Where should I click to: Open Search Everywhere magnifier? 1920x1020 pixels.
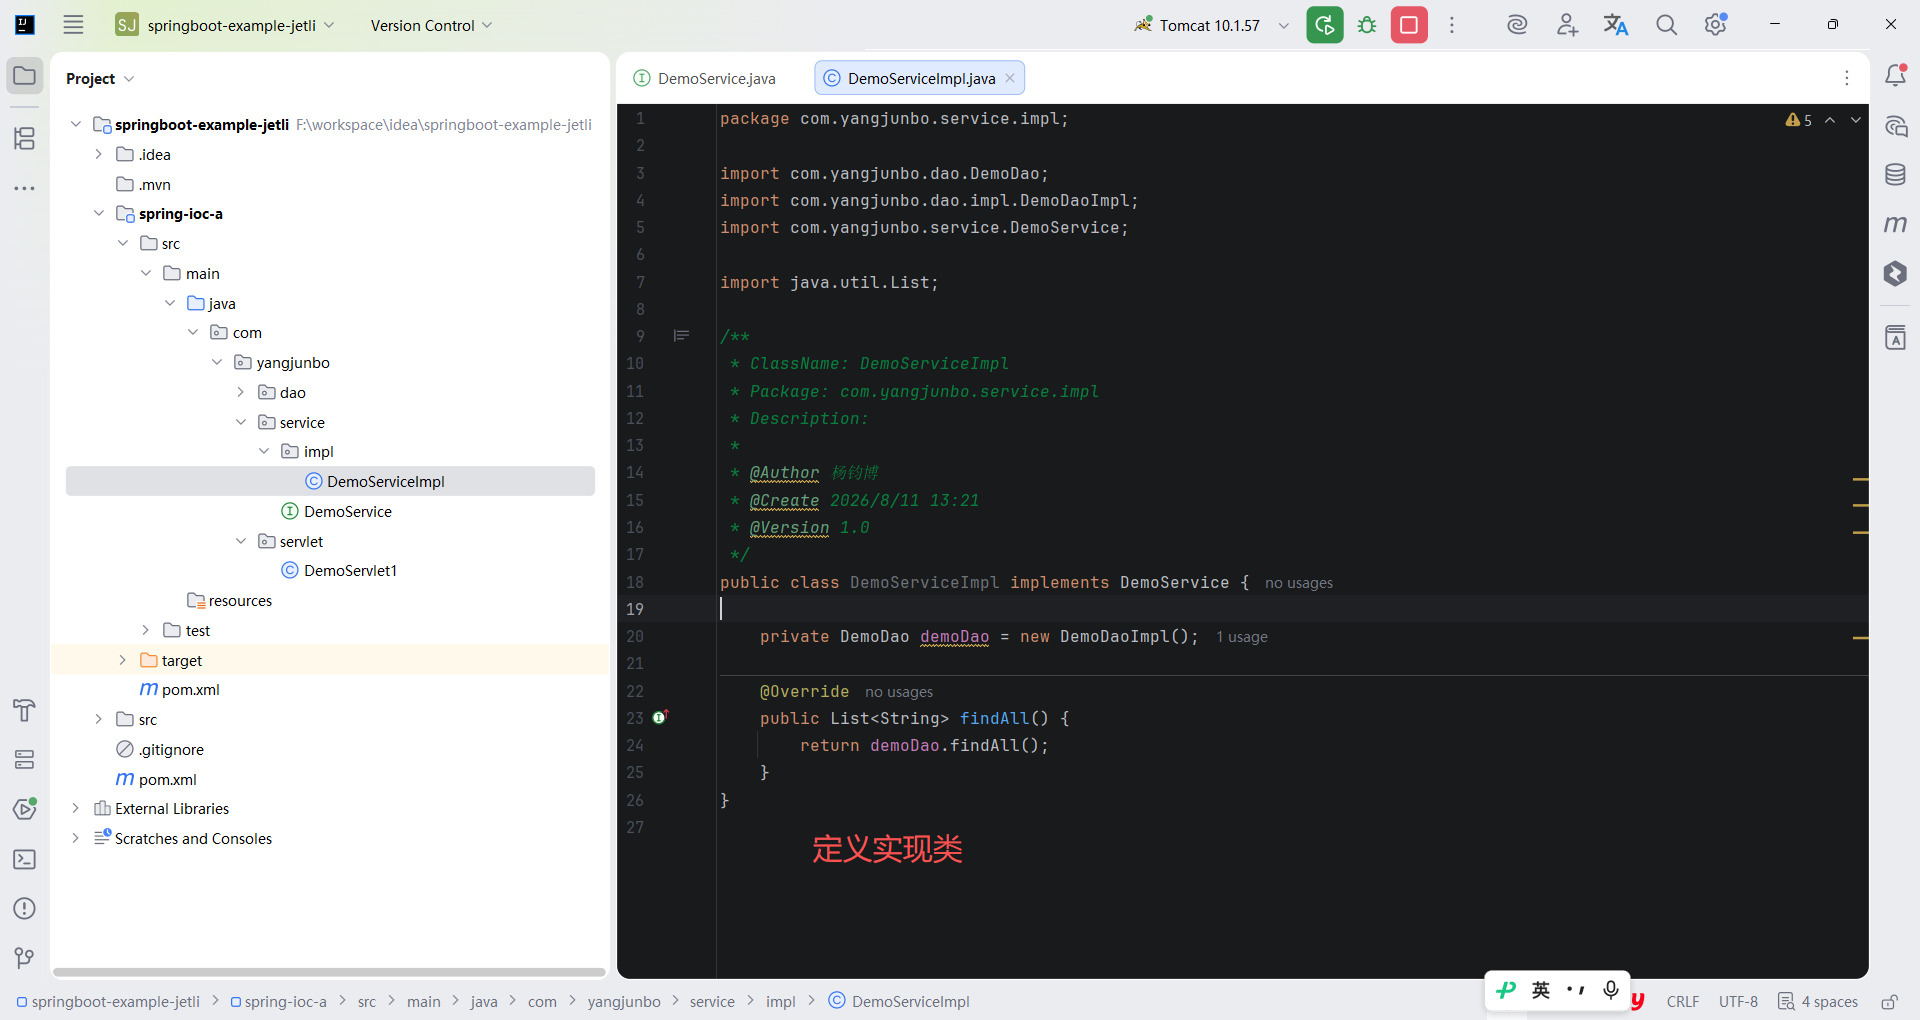(x=1666, y=25)
